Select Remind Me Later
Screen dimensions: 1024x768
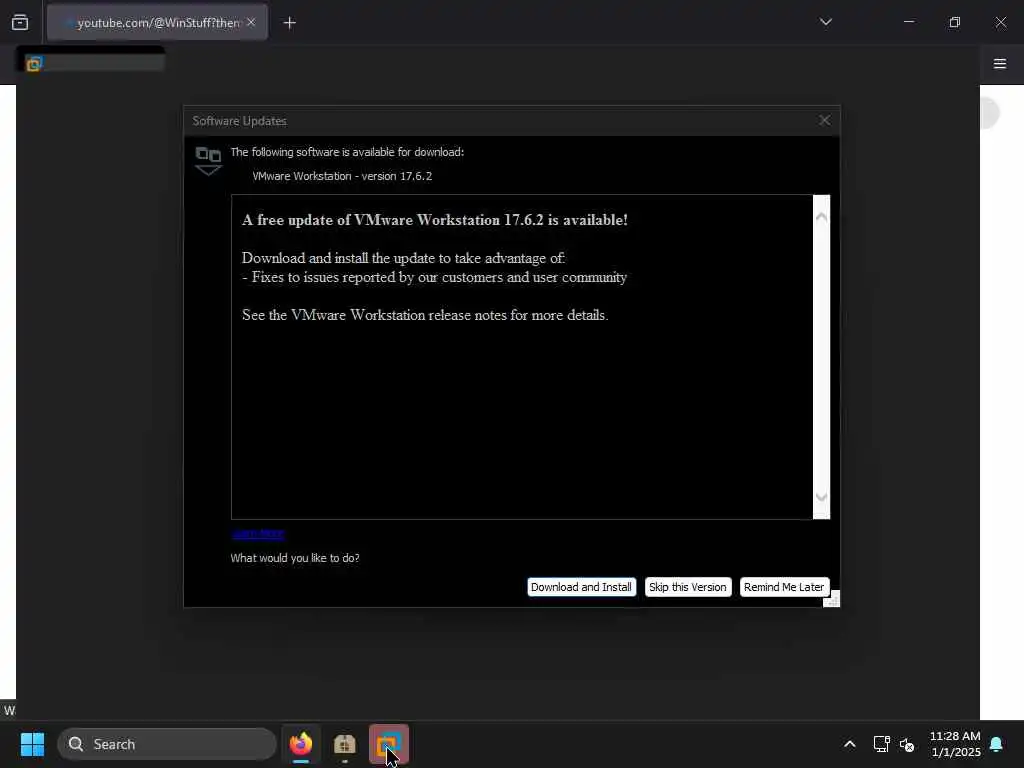(784, 586)
